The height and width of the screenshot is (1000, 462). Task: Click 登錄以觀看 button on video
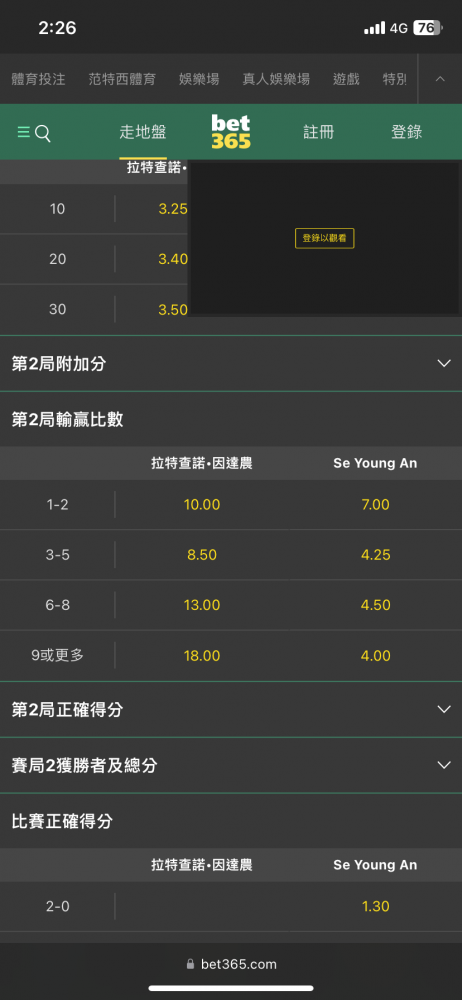click(x=325, y=238)
